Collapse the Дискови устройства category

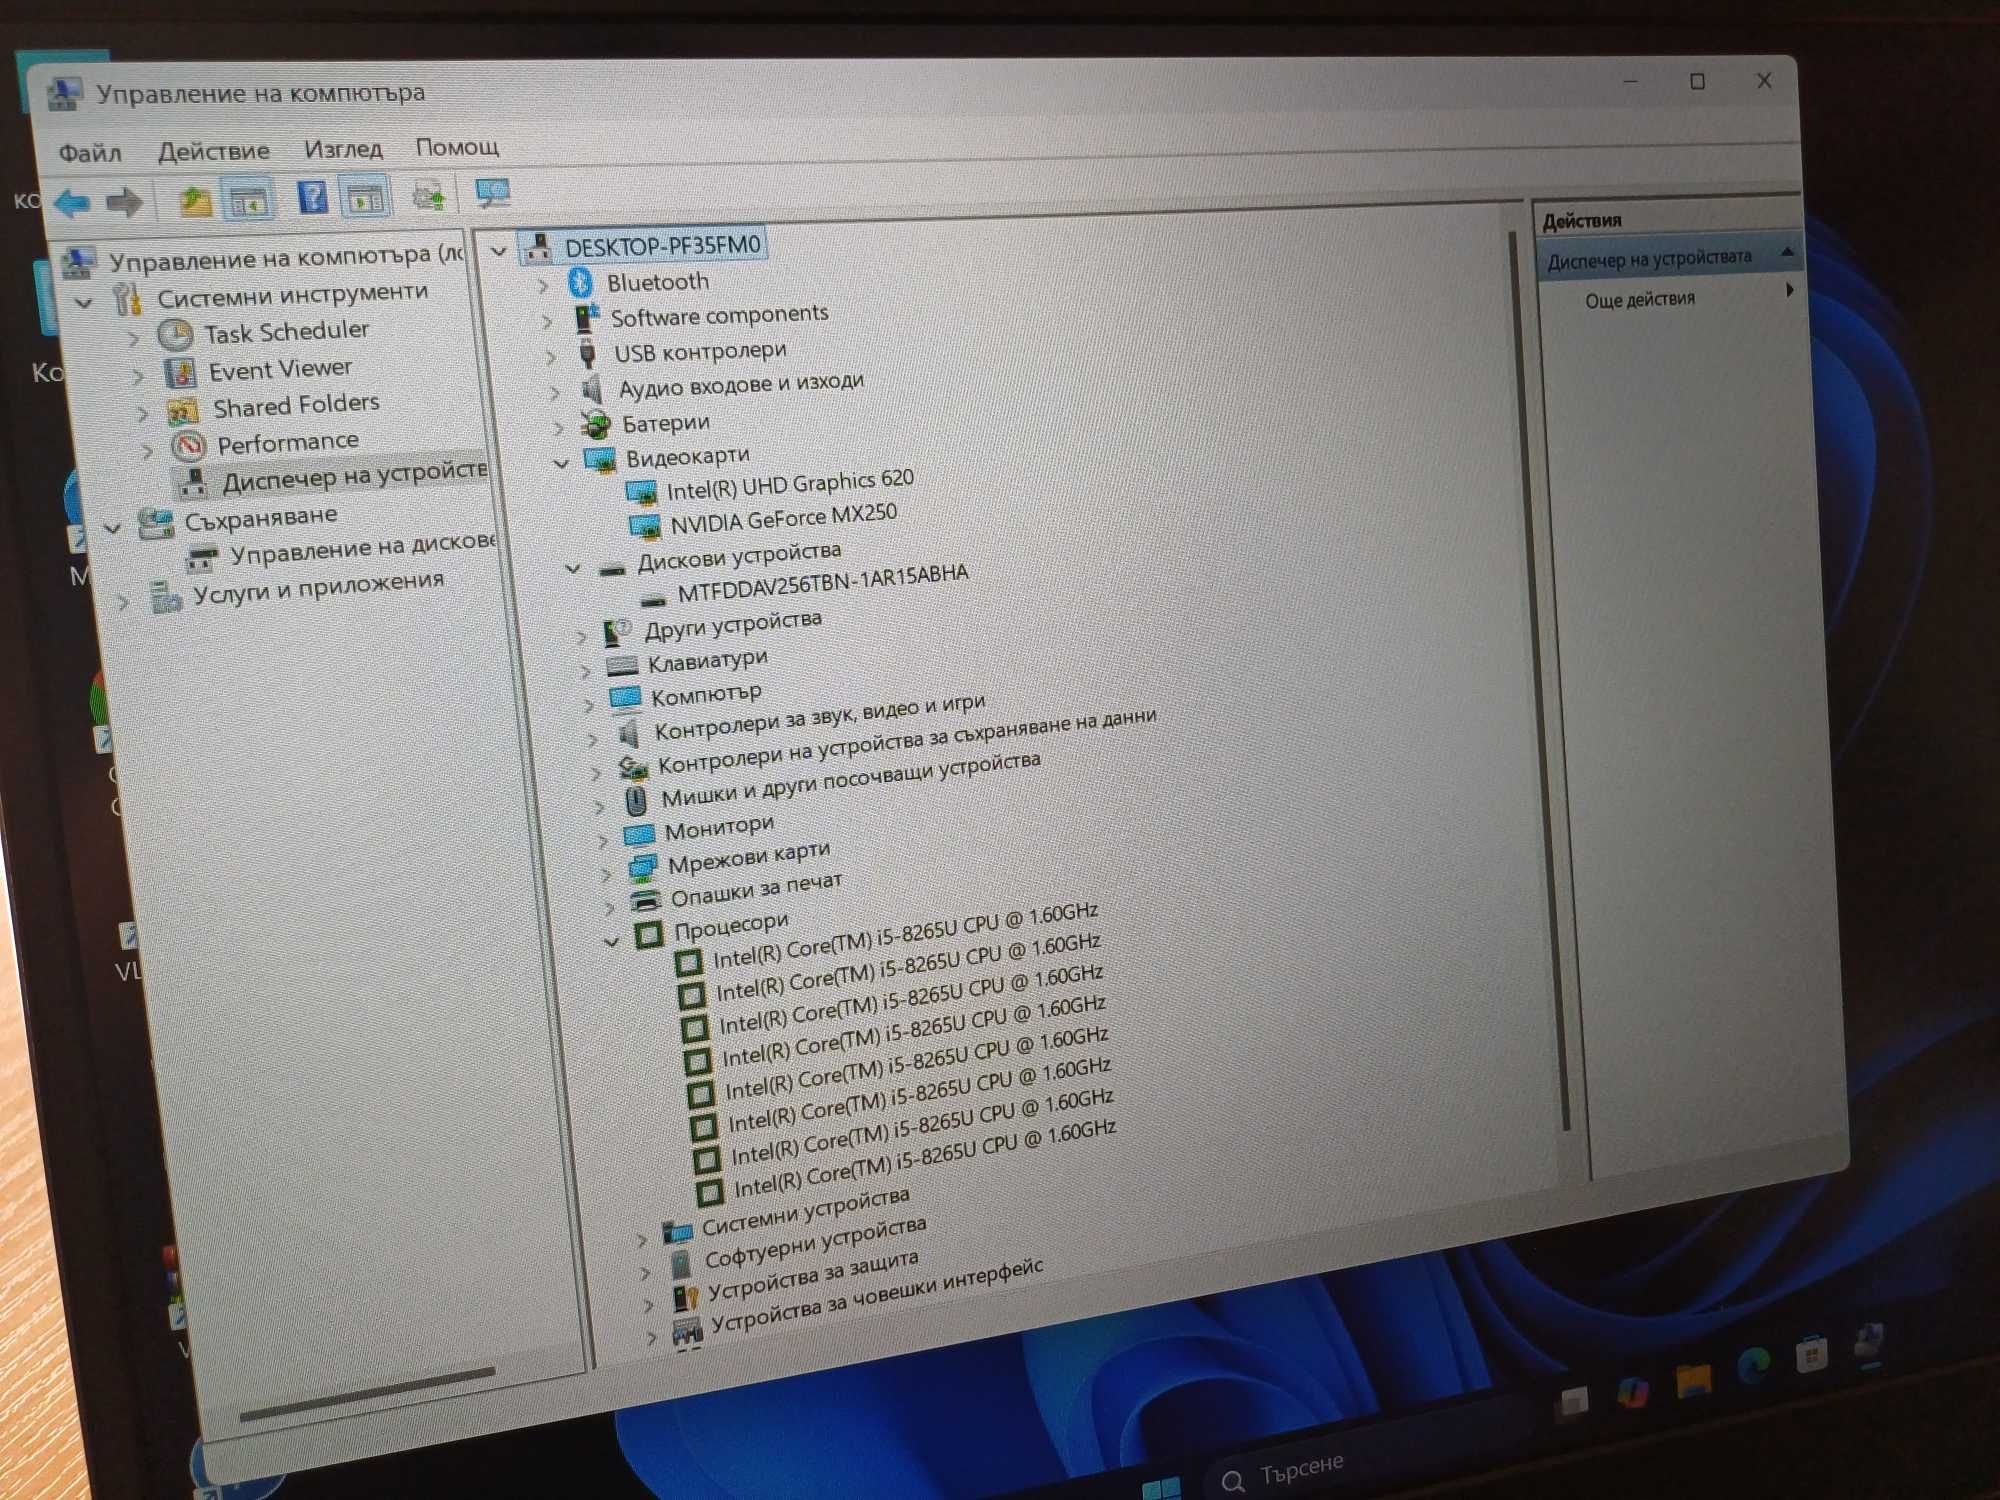[573, 568]
